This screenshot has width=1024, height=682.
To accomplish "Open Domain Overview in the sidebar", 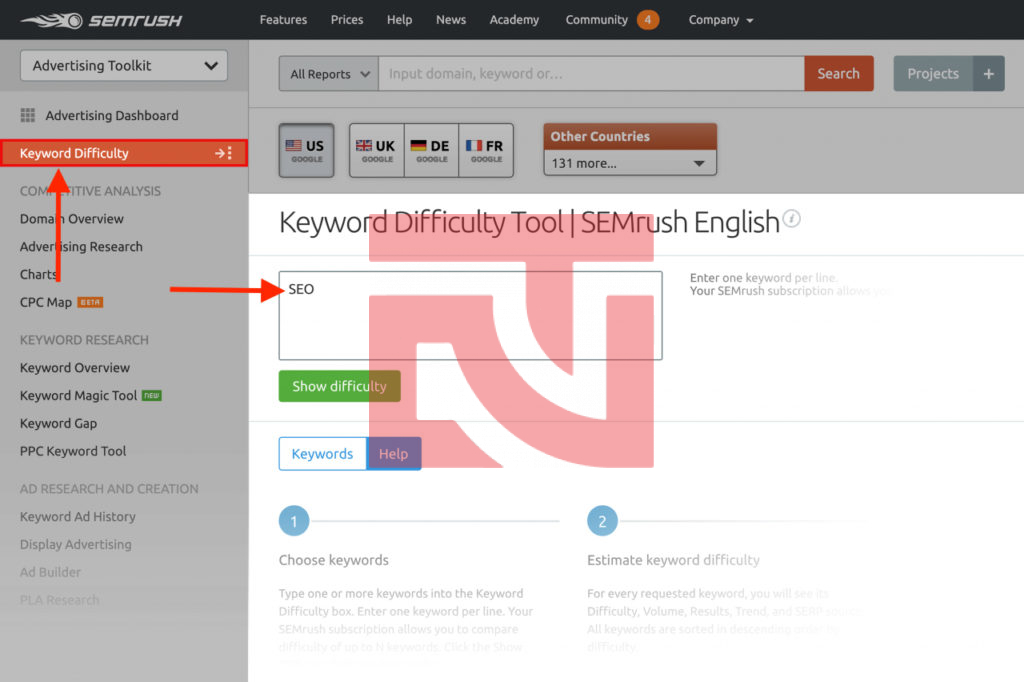I will [71, 219].
